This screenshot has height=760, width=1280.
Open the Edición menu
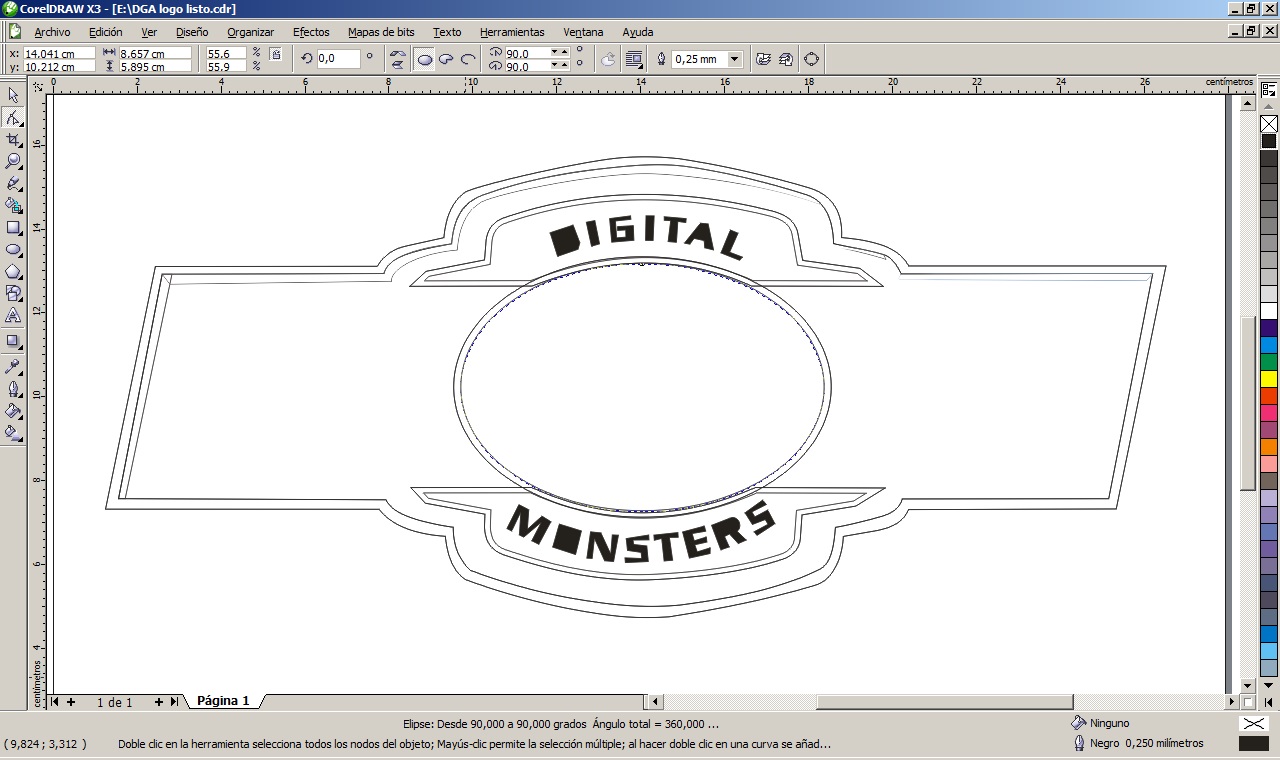point(106,32)
